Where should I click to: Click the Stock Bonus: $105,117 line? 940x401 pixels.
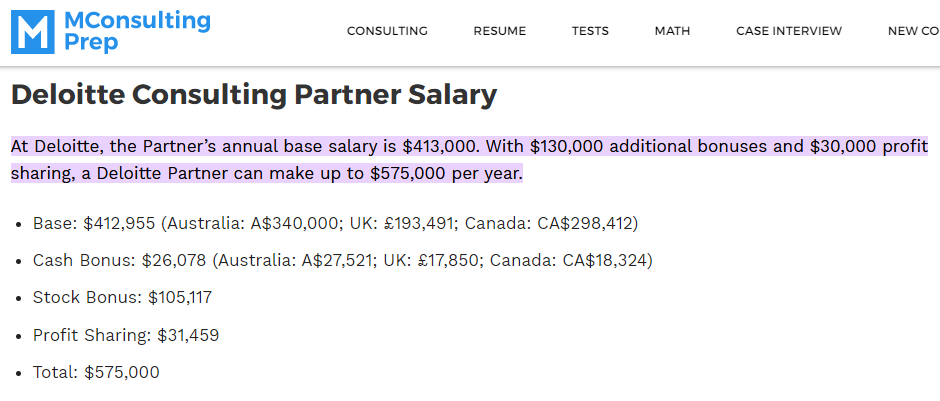point(122,298)
